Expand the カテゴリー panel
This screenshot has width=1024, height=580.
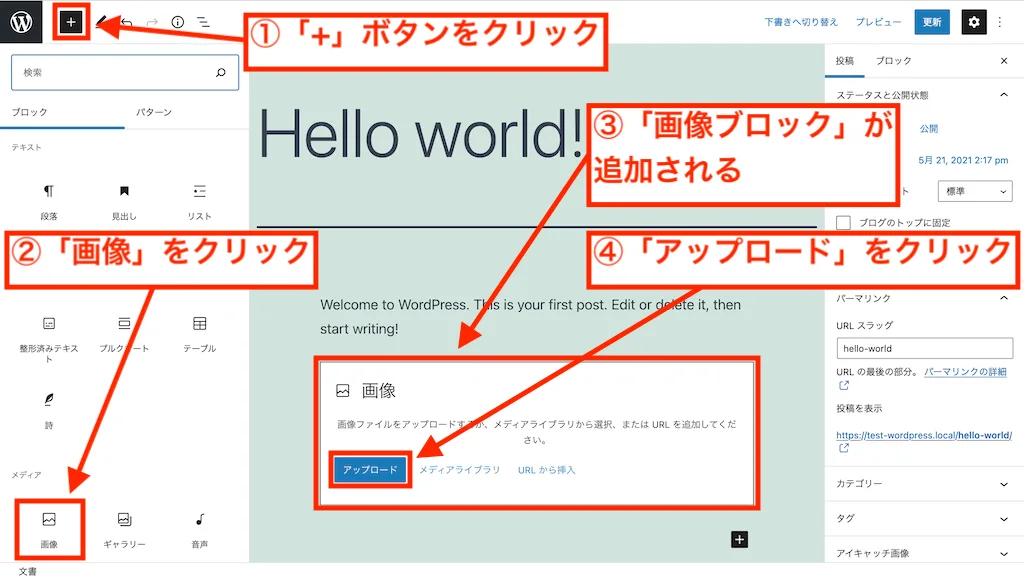point(920,484)
